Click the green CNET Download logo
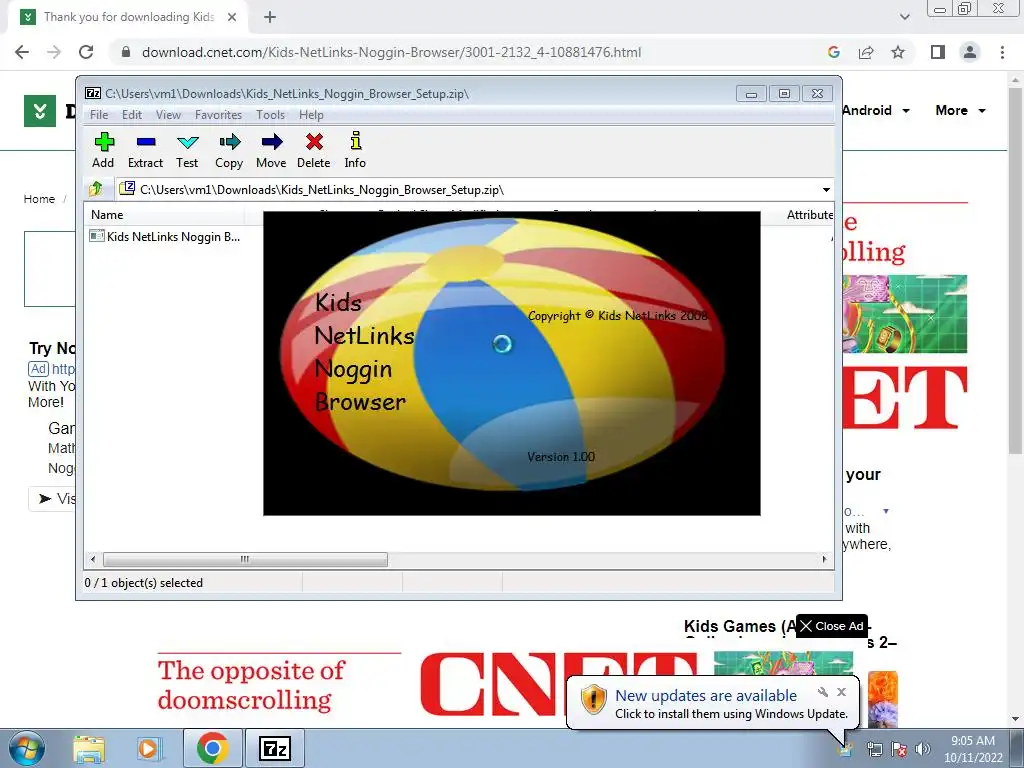Image resolution: width=1024 pixels, height=768 pixels. (x=40, y=111)
